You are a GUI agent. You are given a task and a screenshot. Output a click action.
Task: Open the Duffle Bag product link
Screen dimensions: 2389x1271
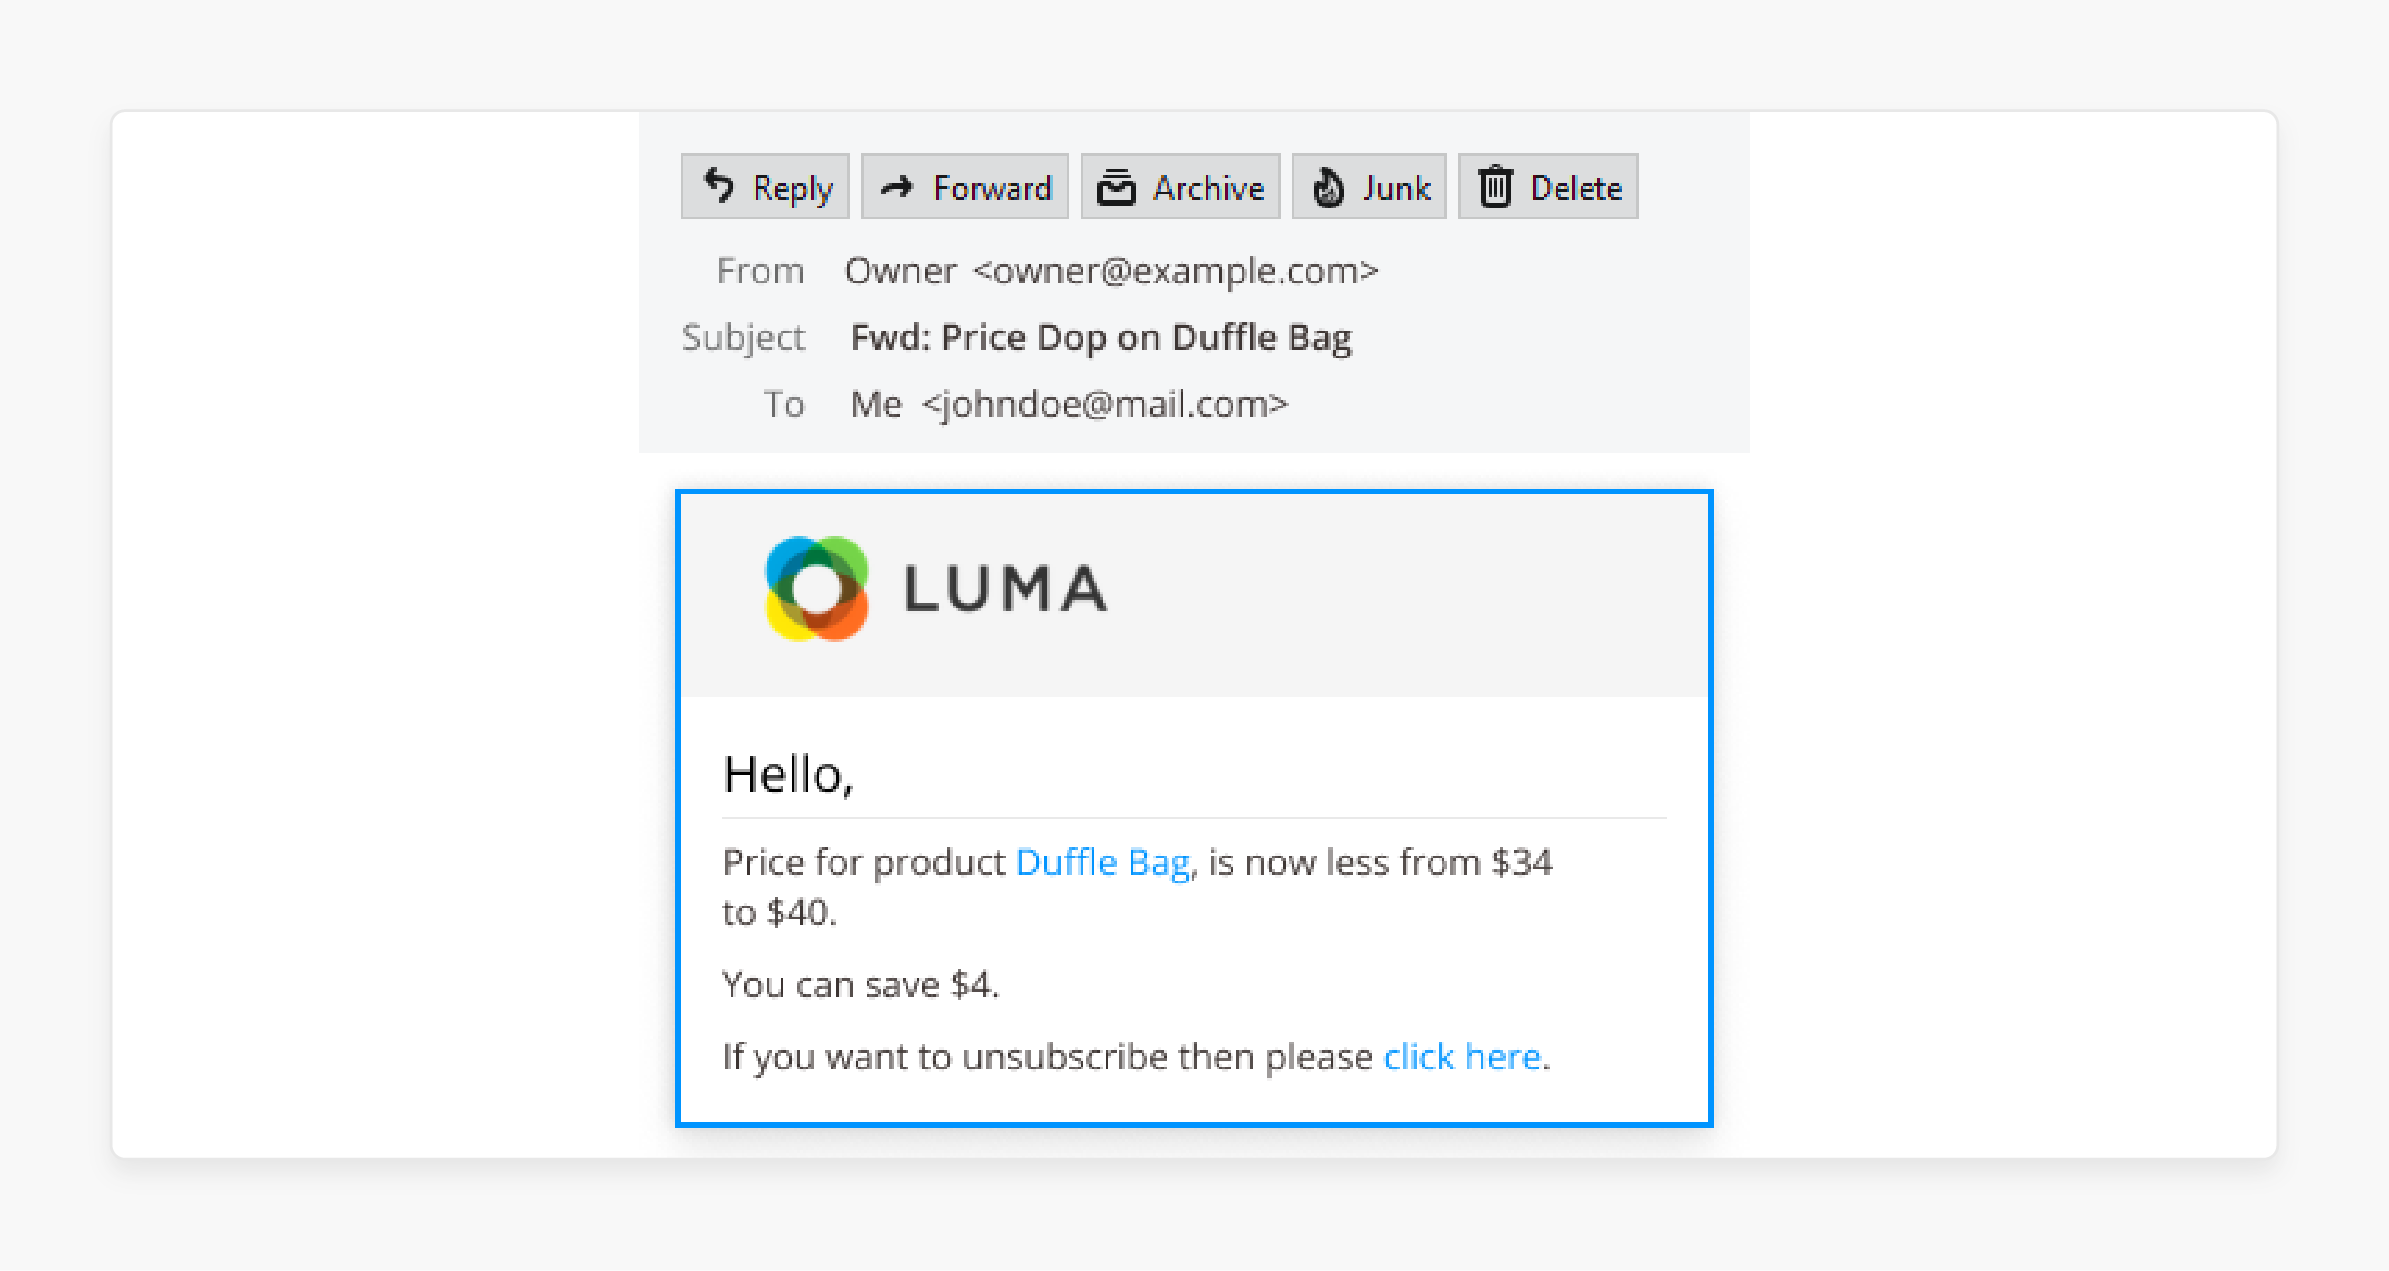1102,862
